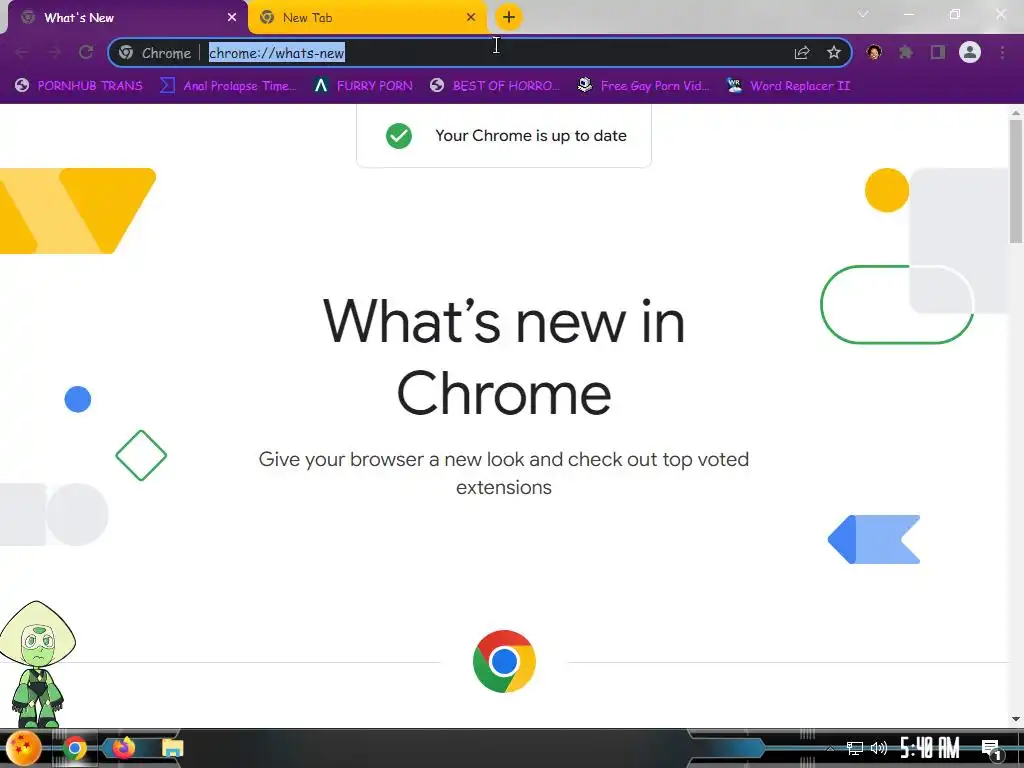Toggle the browser side panel
Viewport: 1024px width, 768px height.
tap(938, 52)
